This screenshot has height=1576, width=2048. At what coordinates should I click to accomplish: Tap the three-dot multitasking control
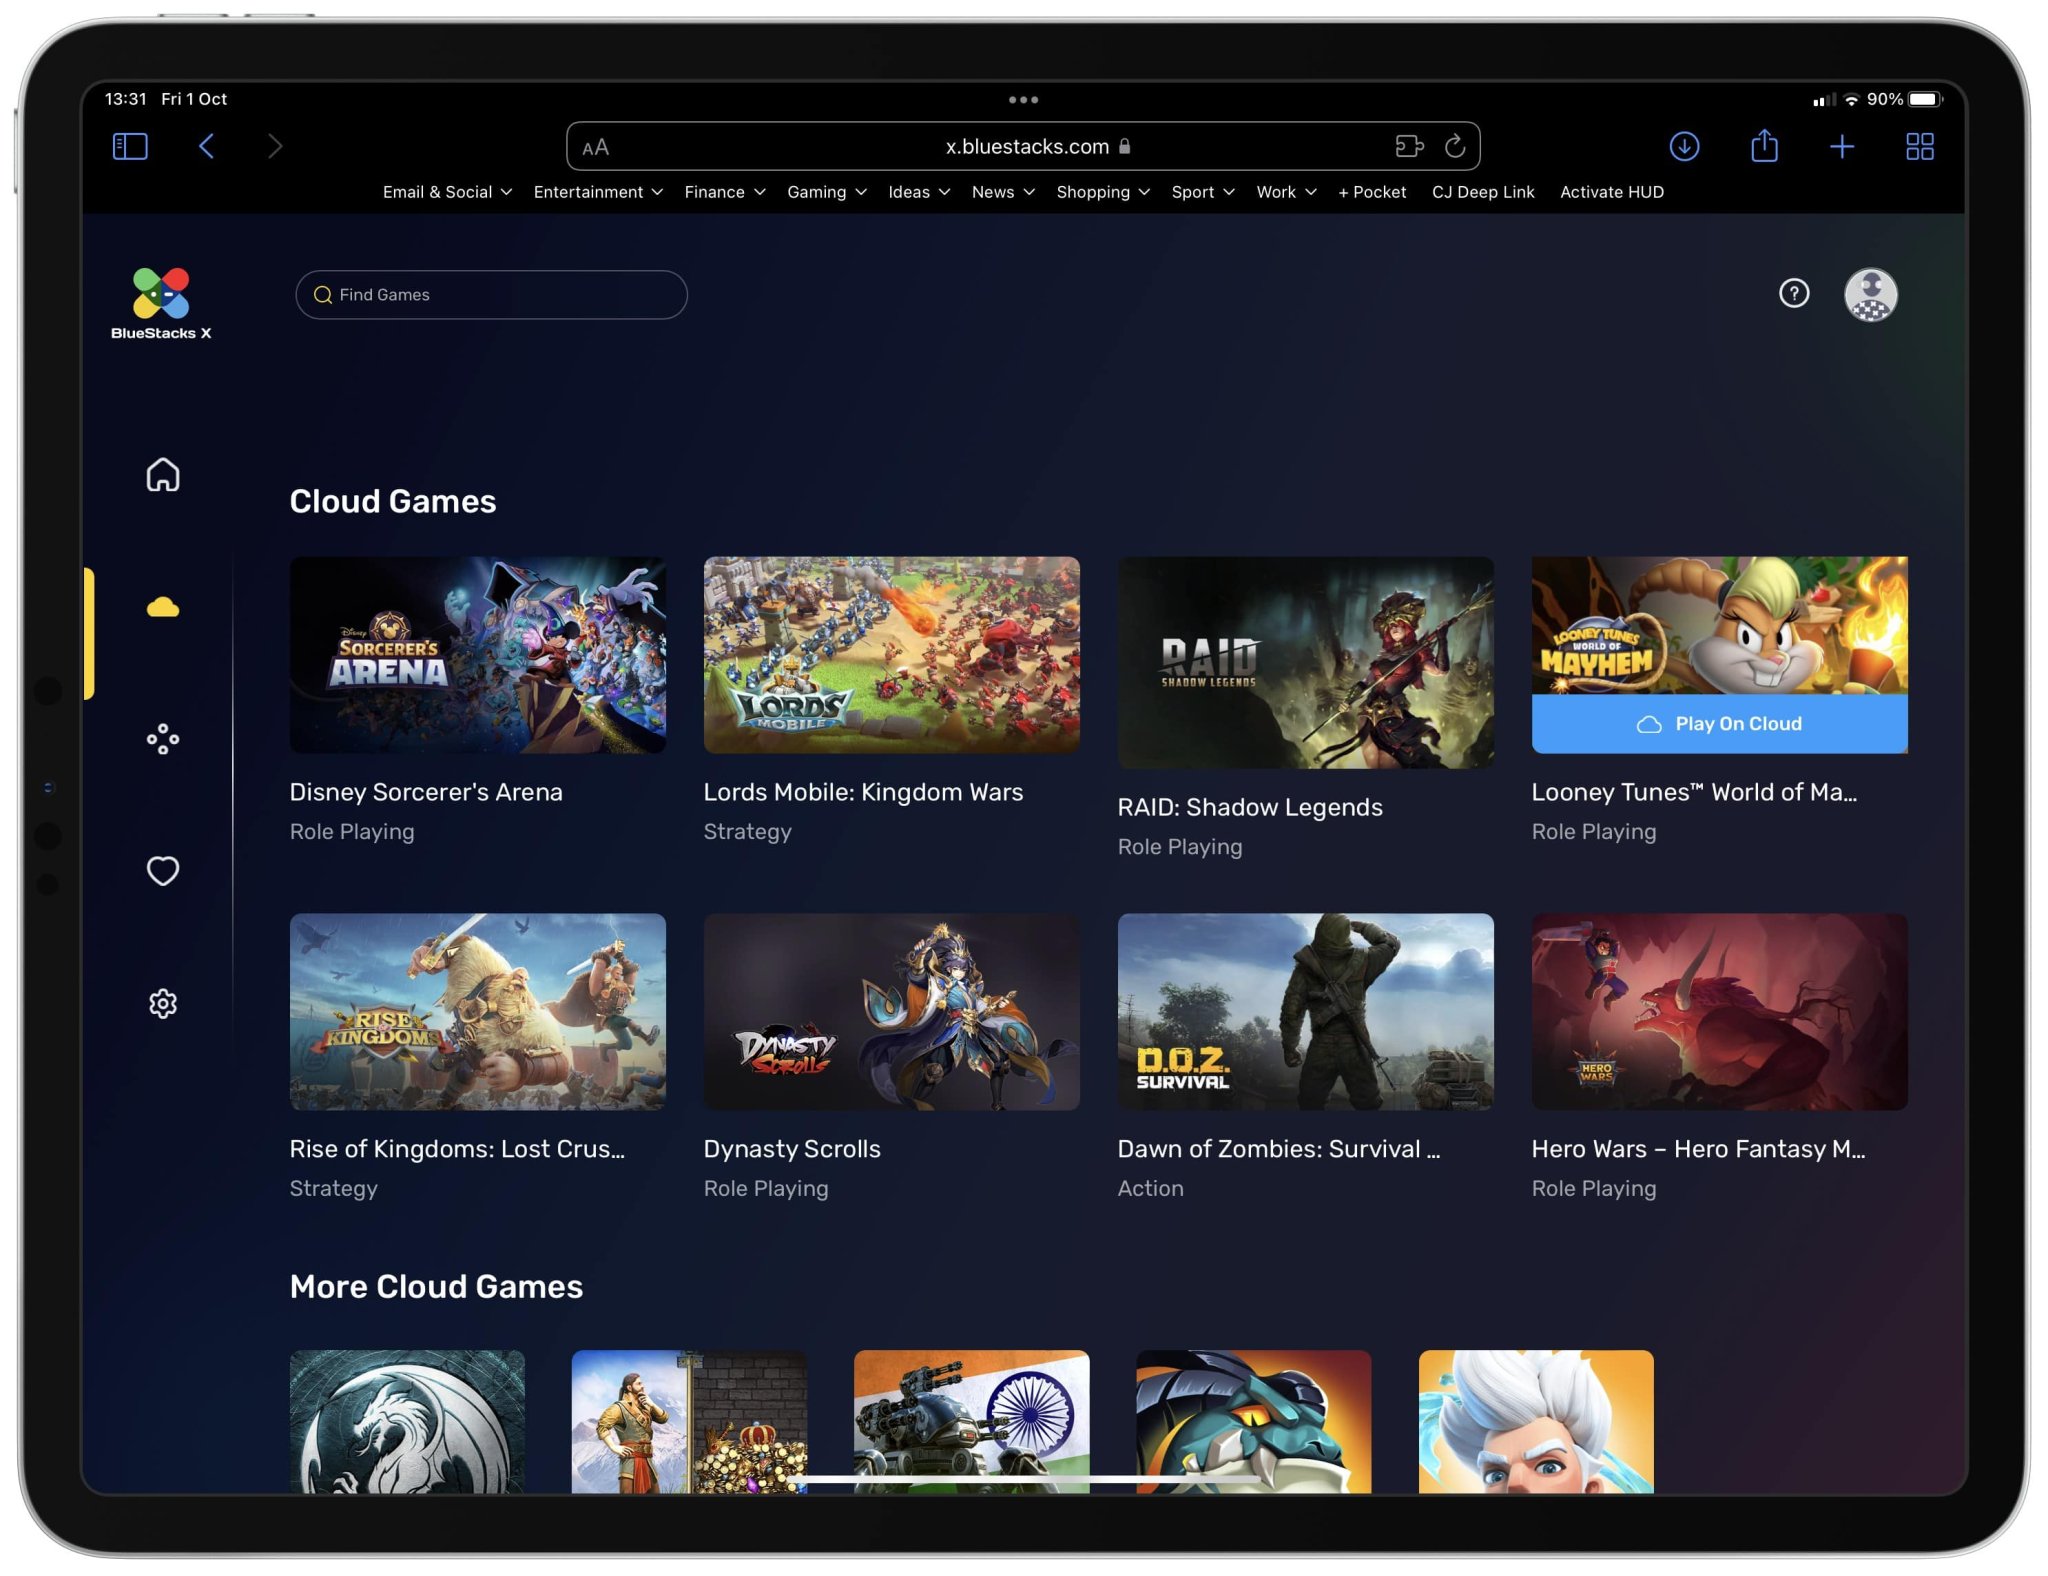1023,100
